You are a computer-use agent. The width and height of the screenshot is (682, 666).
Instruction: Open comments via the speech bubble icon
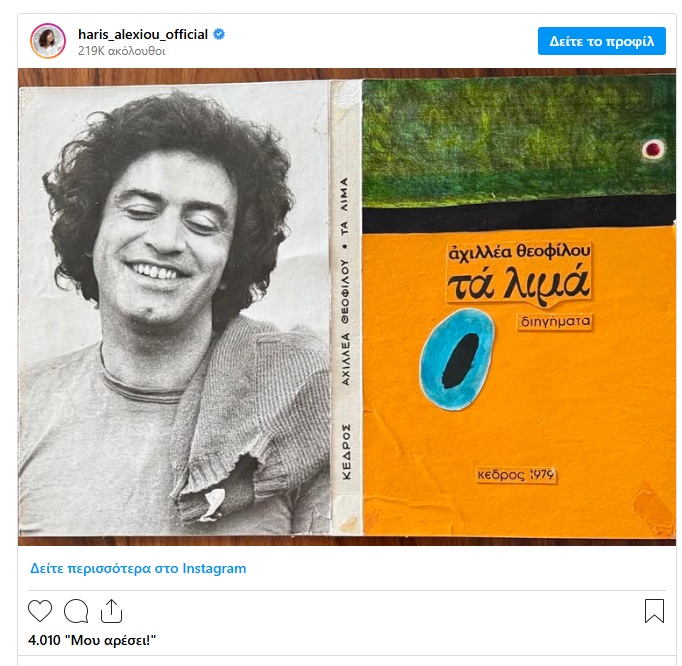click(x=76, y=611)
